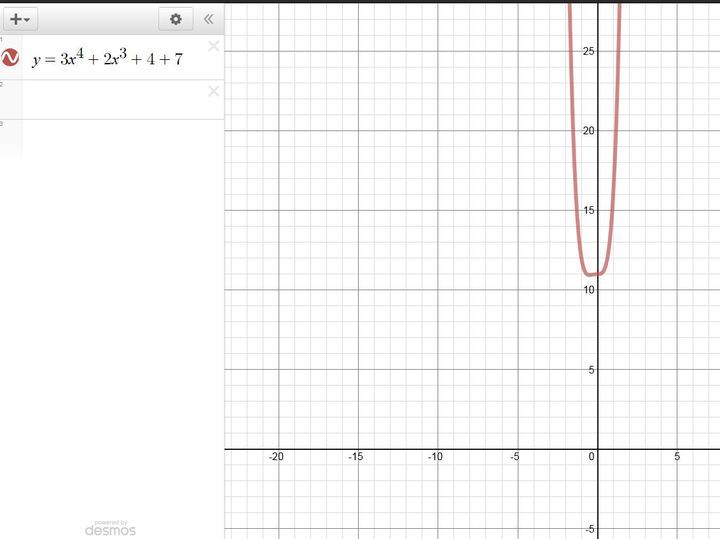Click the x-axis label -20

point(276,457)
